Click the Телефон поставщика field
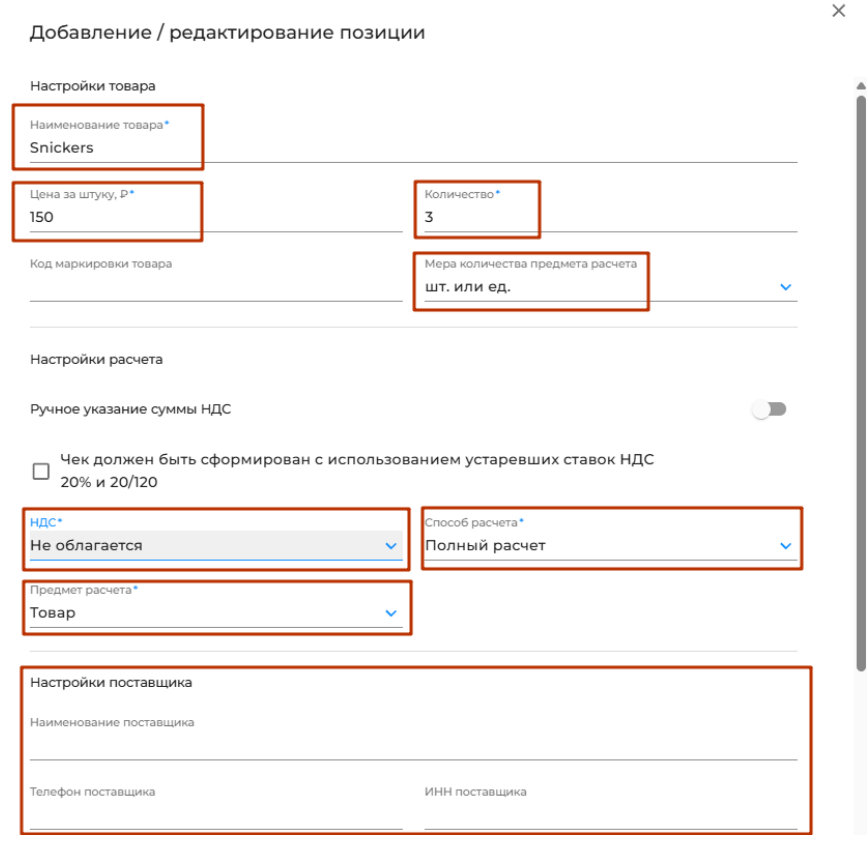Screen dimensions: 867x841 [215, 815]
